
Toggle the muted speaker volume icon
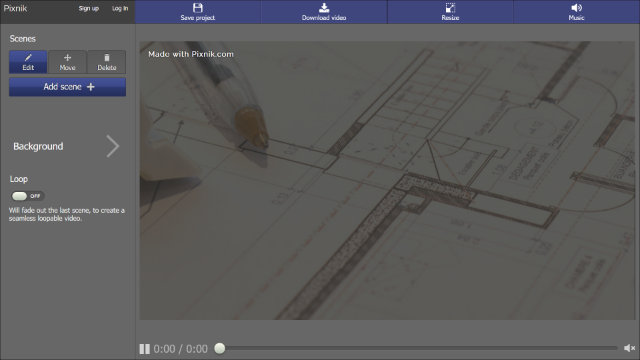(x=629, y=348)
